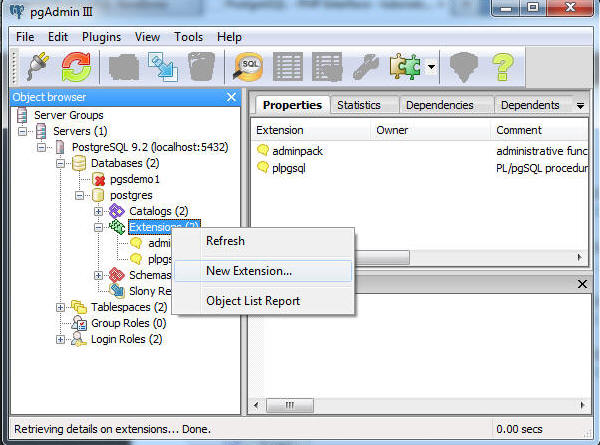600x445 pixels.
Task: Click the create new object toolbar icon
Action: [163, 67]
